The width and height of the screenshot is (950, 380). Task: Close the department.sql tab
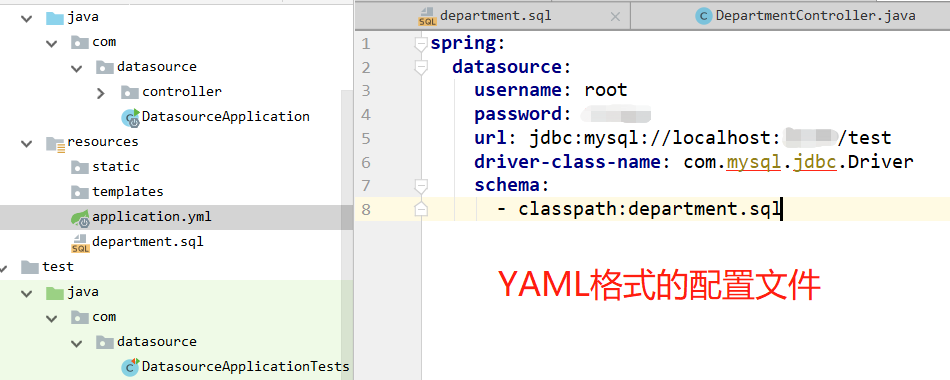(615, 17)
